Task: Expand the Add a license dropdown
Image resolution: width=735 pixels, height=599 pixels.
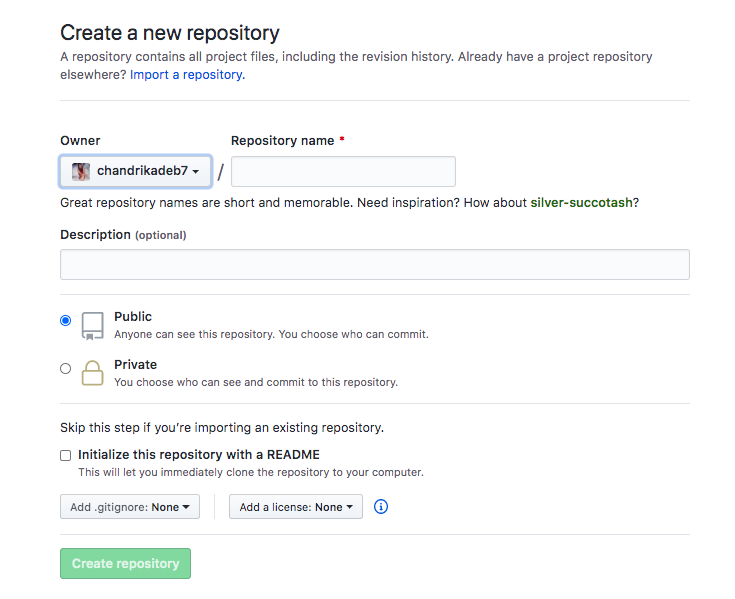Action: [x=295, y=507]
